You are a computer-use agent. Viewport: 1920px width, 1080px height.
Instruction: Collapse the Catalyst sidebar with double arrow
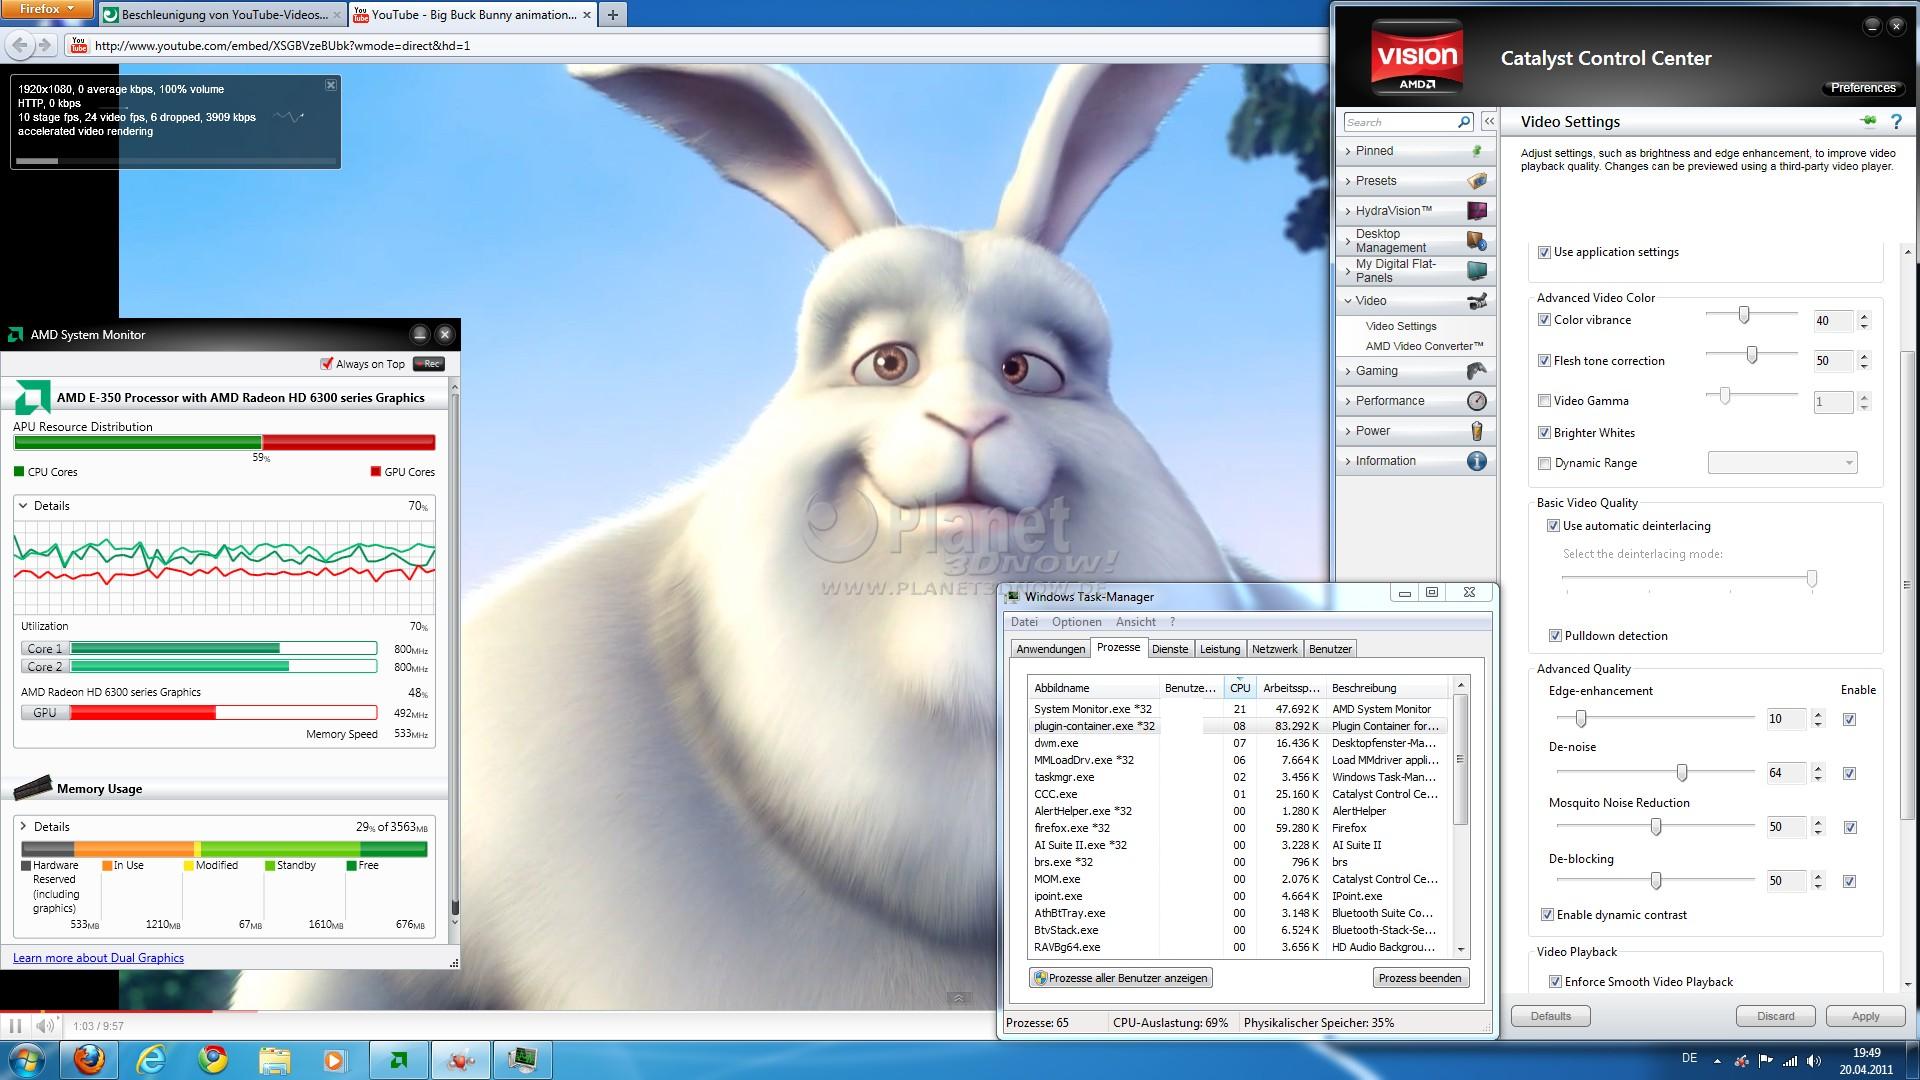pyautogui.click(x=1489, y=121)
